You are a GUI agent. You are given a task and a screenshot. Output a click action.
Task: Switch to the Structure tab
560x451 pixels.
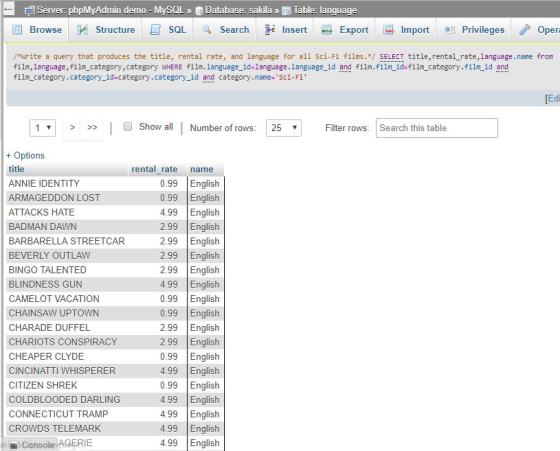[x=106, y=30]
